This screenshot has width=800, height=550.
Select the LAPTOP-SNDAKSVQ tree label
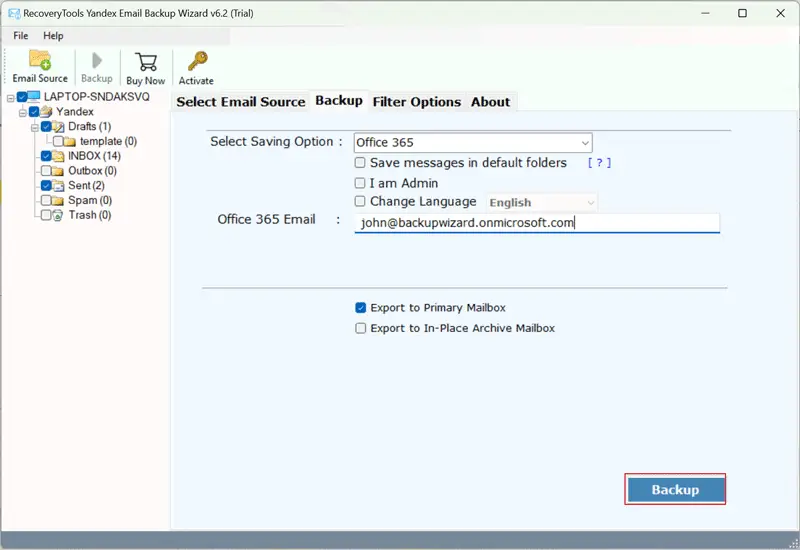(96, 96)
